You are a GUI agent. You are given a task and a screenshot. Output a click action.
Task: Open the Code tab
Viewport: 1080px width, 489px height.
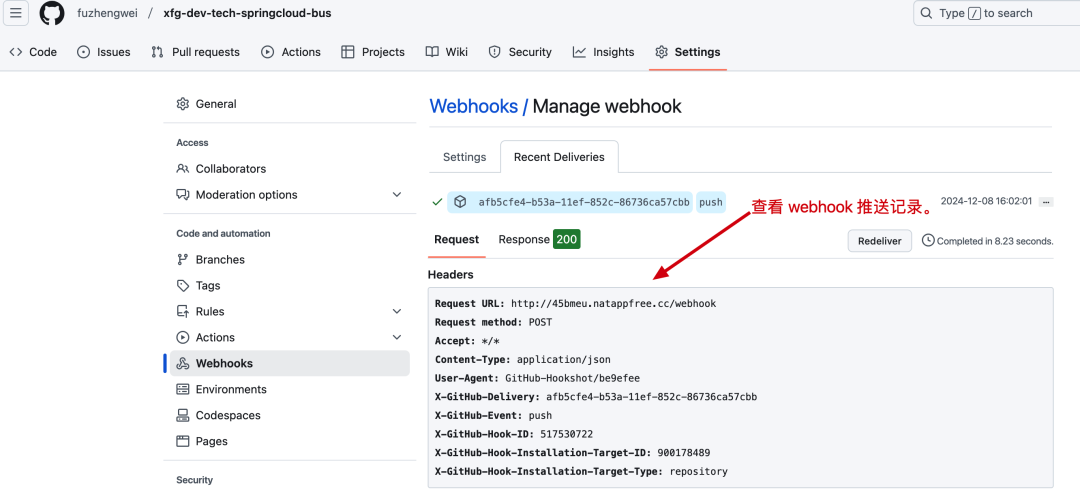(x=33, y=52)
